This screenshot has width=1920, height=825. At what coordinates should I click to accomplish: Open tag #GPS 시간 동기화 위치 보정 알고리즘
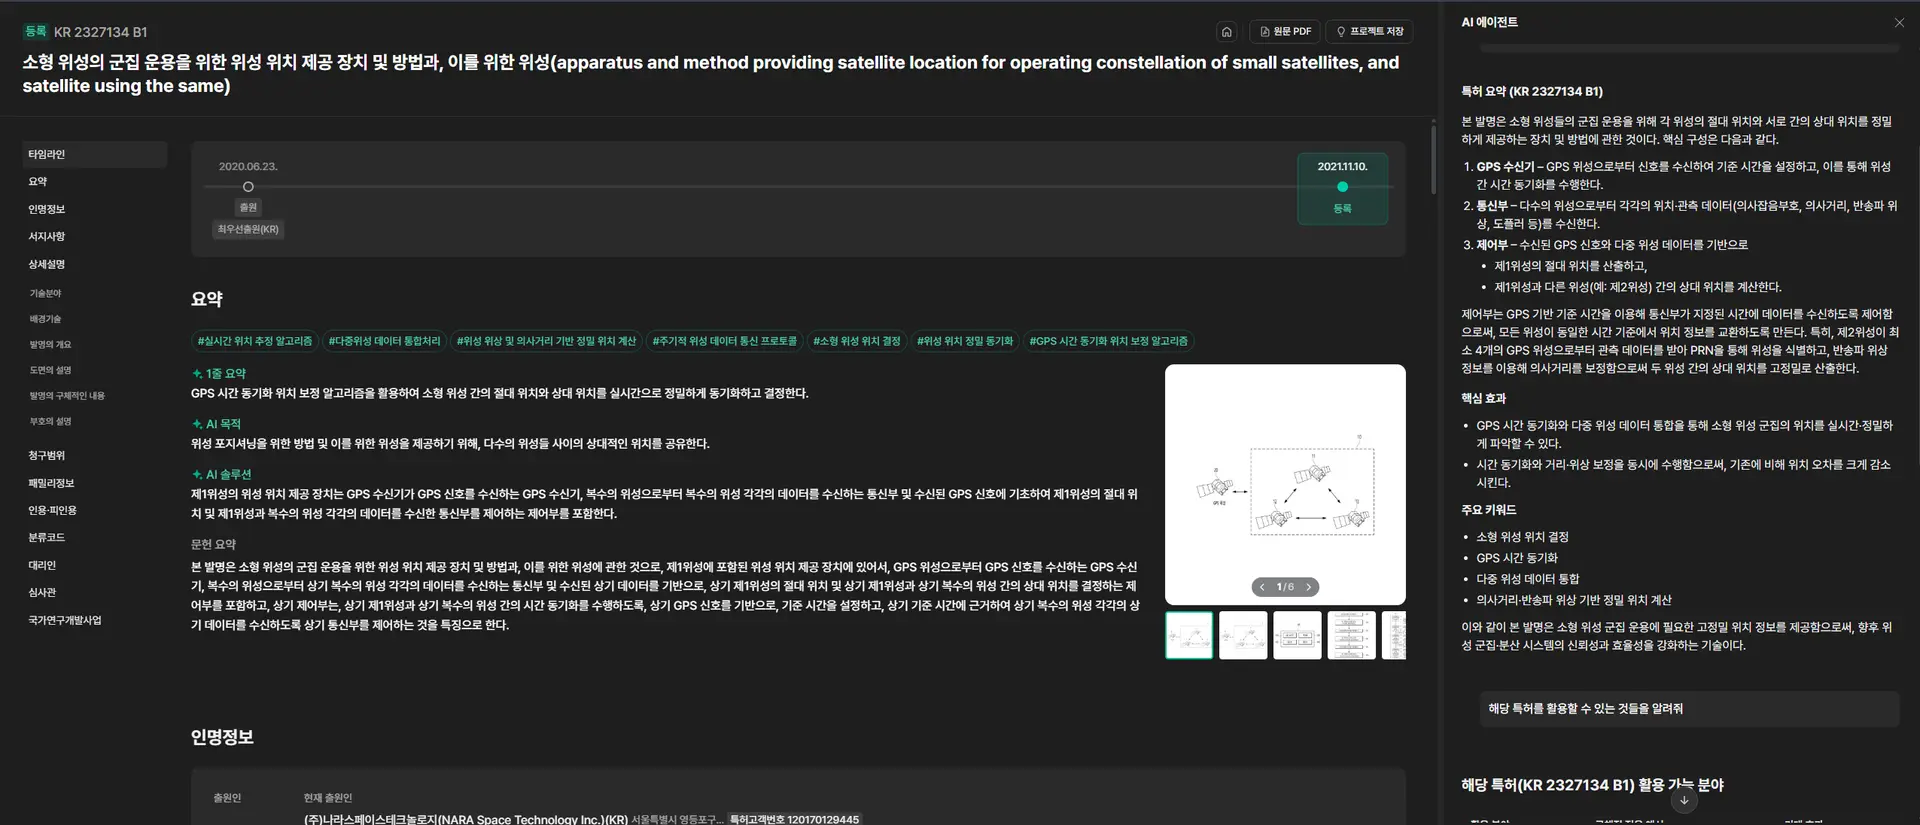coord(1109,341)
